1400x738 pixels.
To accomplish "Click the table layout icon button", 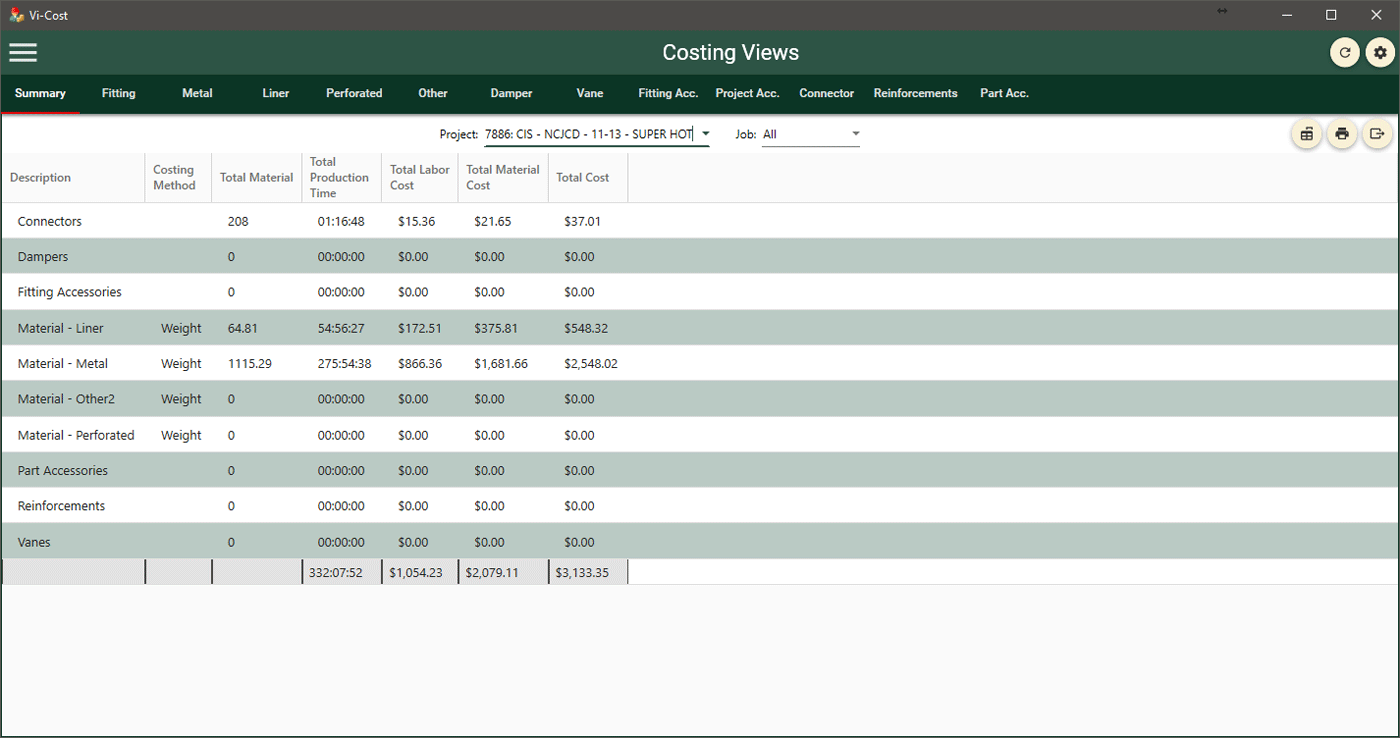I will pos(1306,134).
